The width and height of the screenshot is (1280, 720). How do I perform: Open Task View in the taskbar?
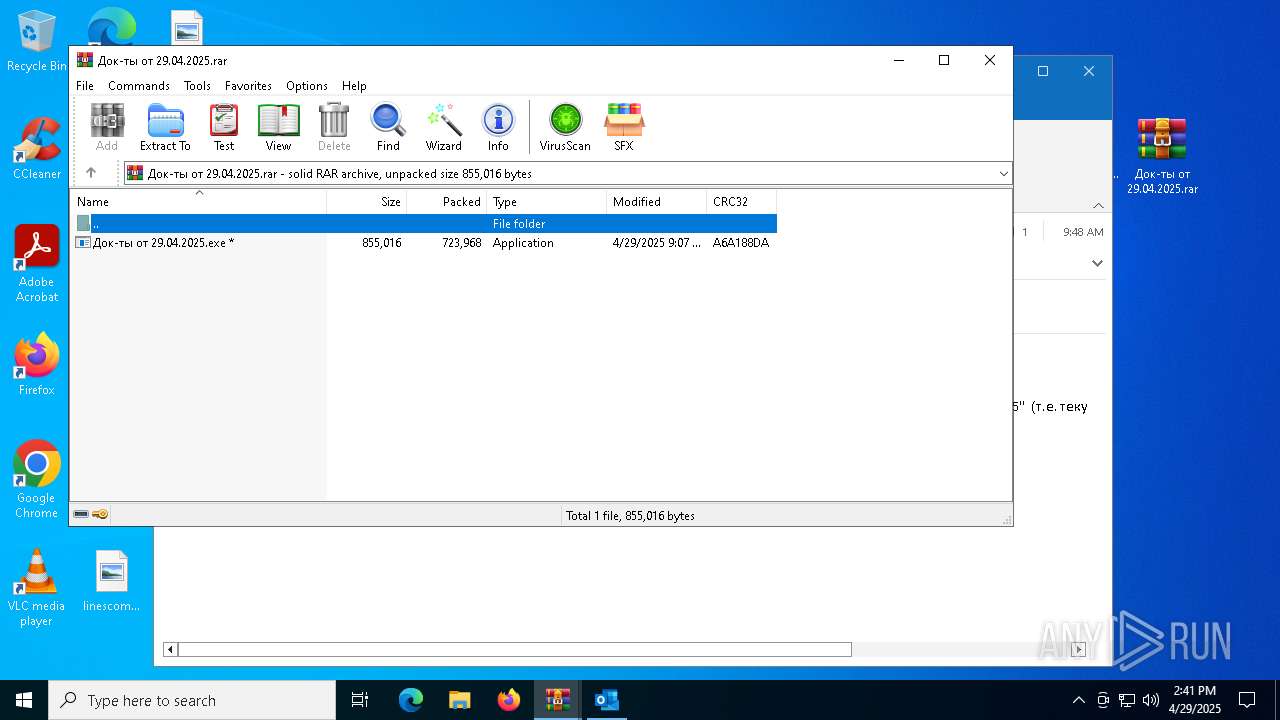(360, 700)
